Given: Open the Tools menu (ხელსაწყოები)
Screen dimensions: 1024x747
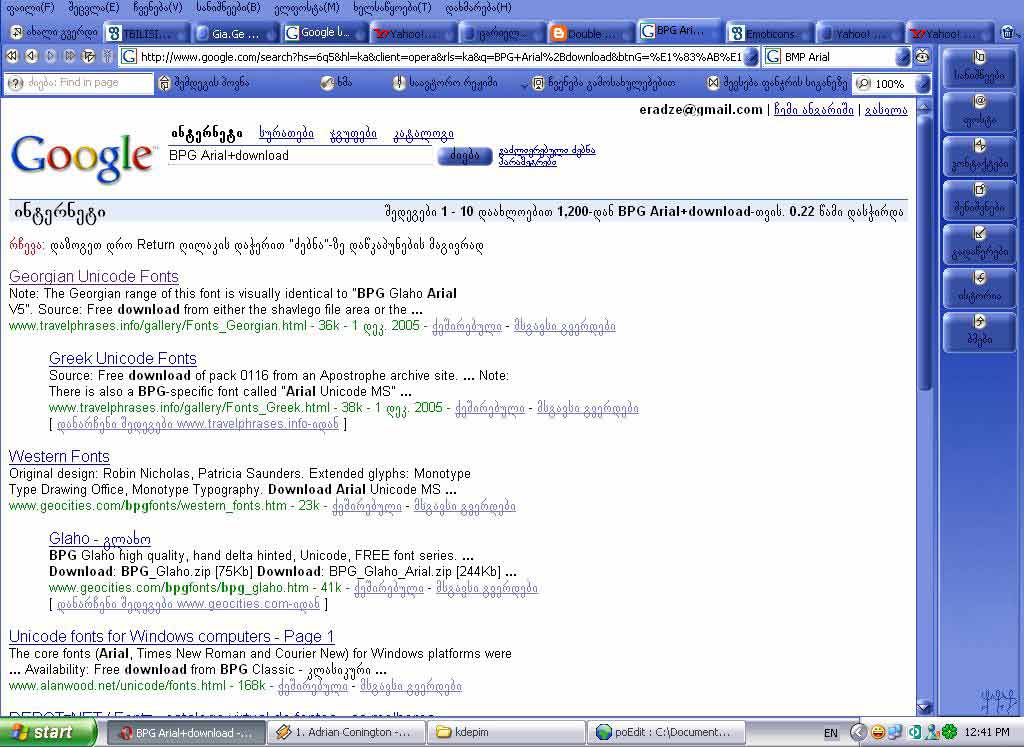Looking at the screenshot, I should click(x=392, y=8).
